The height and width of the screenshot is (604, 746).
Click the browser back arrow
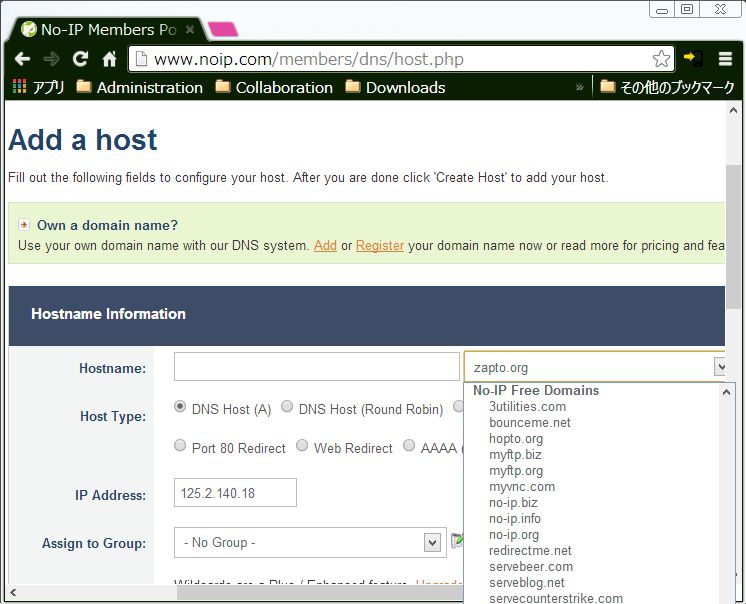coord(22,59)
